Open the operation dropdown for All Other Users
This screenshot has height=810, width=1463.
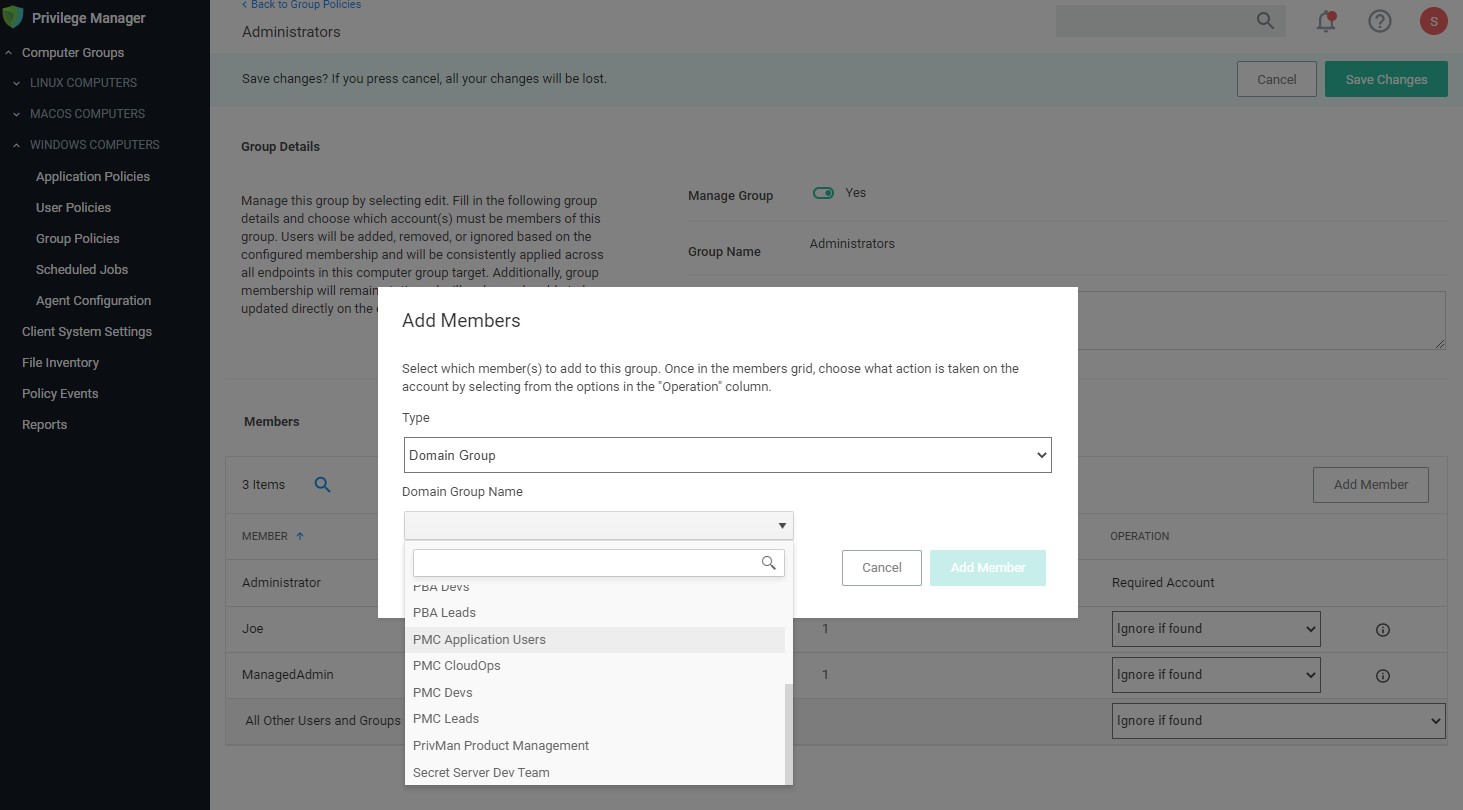(1279, 721)
